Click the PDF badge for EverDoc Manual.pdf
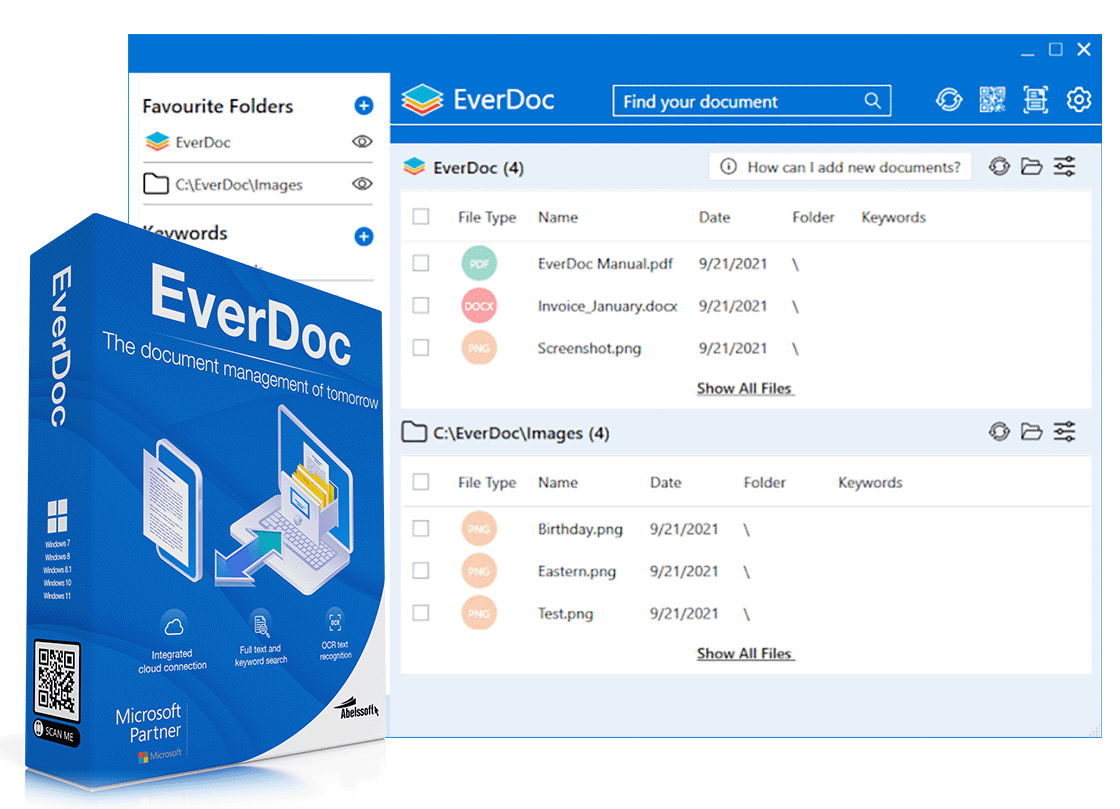Image resolution: width=1120 pixels, height=809 pixels. 479,263
